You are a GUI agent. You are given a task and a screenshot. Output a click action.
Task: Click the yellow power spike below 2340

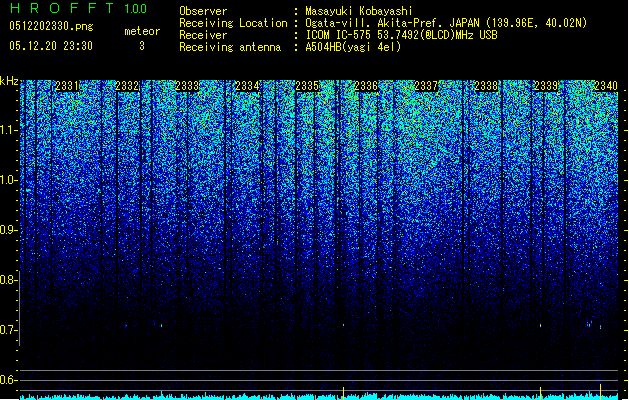pos(600,392)
